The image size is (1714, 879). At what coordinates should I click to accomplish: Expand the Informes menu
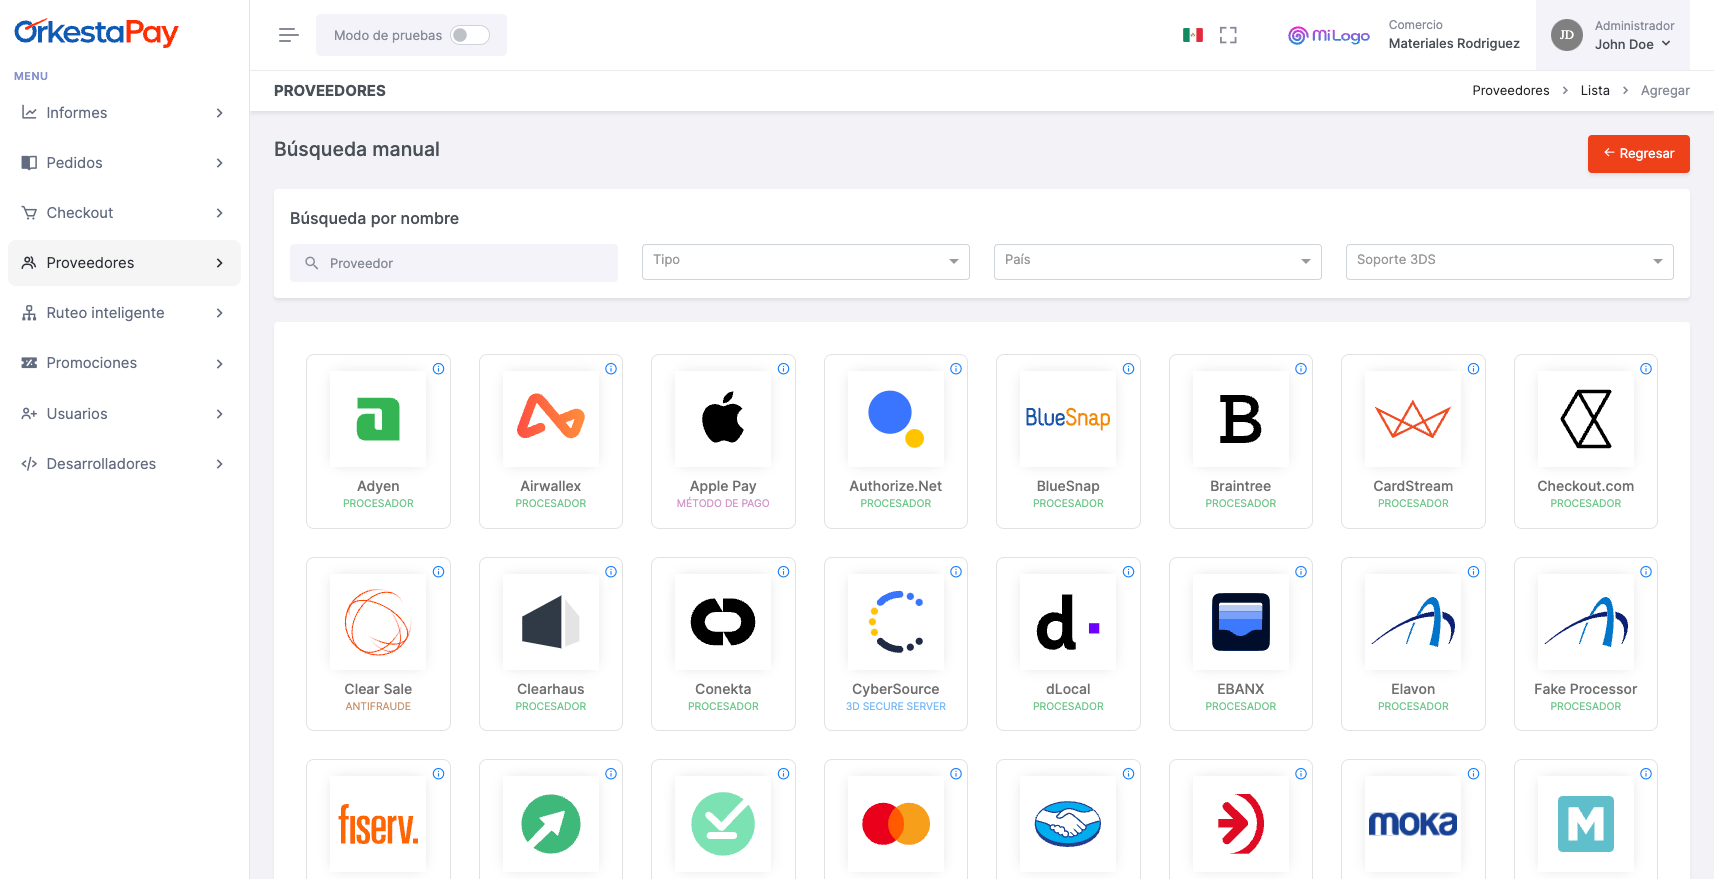(124, 113)
